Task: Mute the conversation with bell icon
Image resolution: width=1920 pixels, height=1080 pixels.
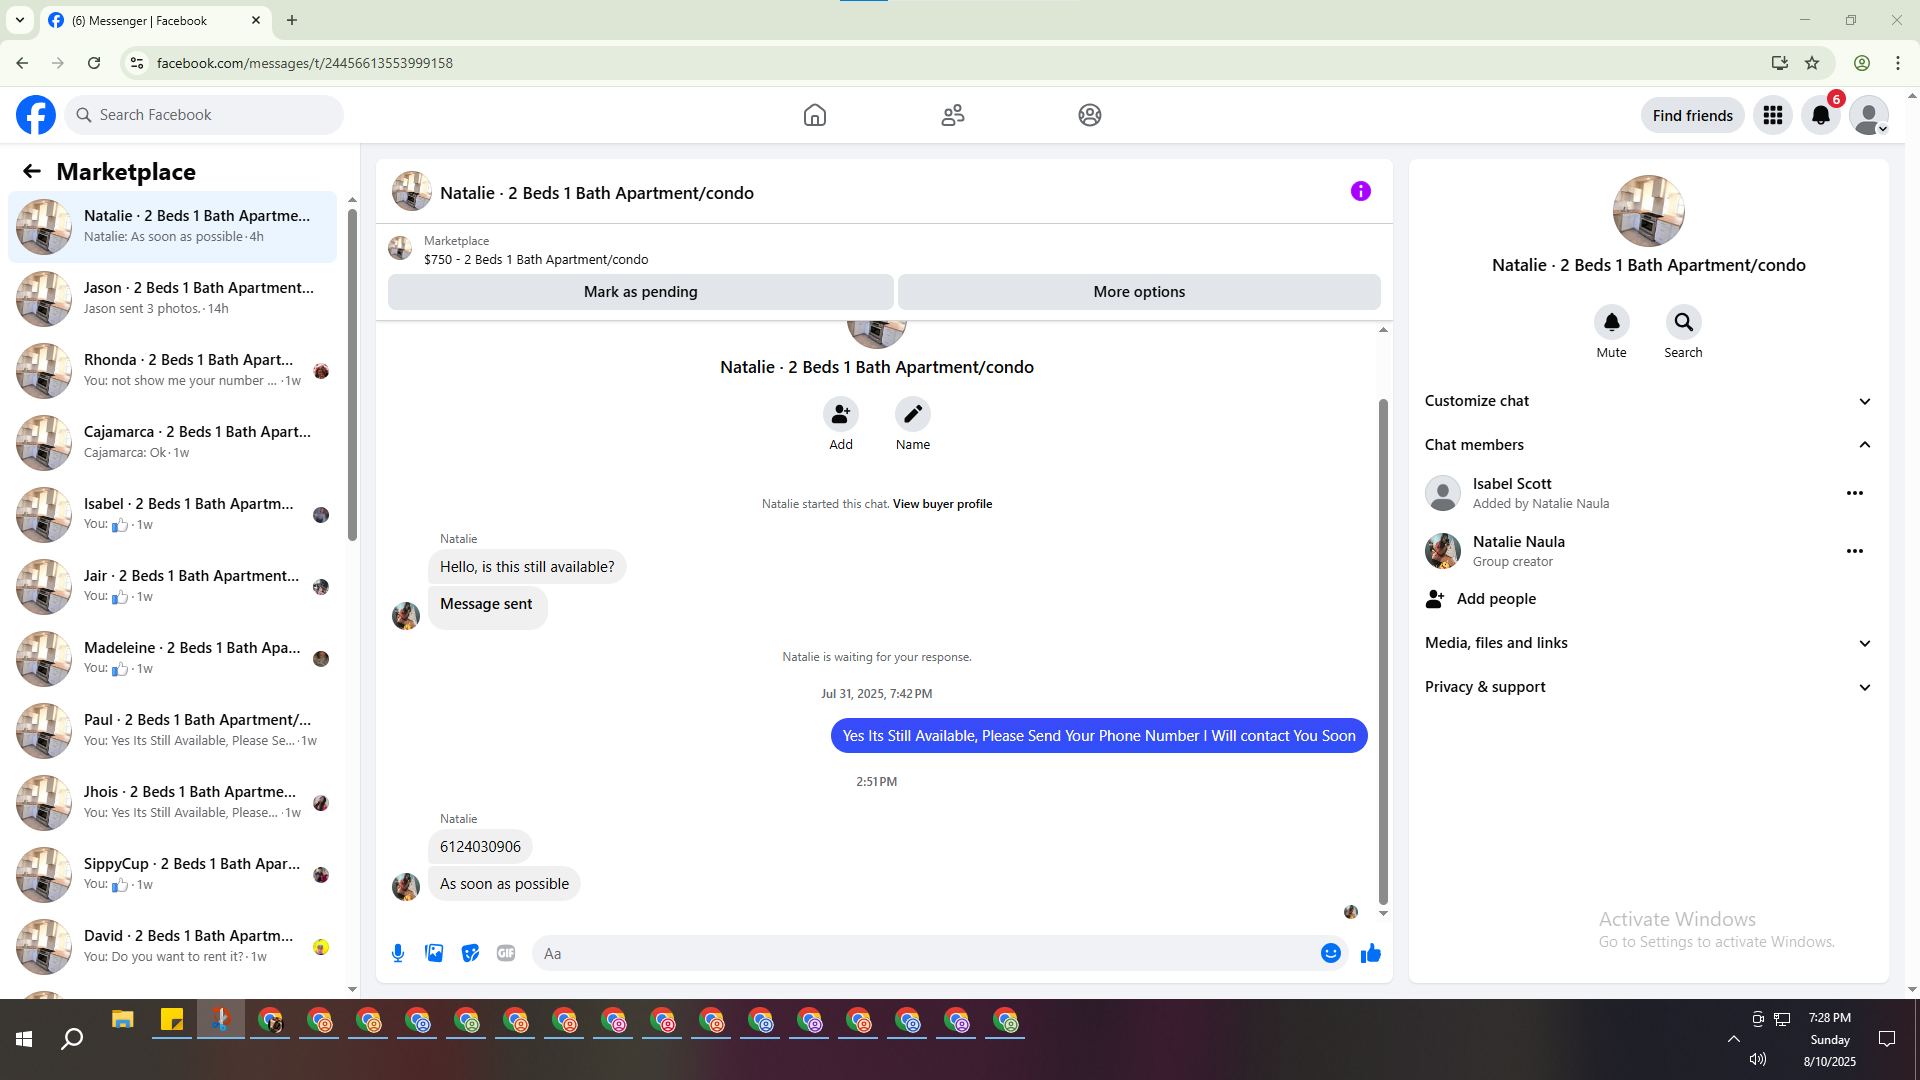Action: click(1611, 322)
